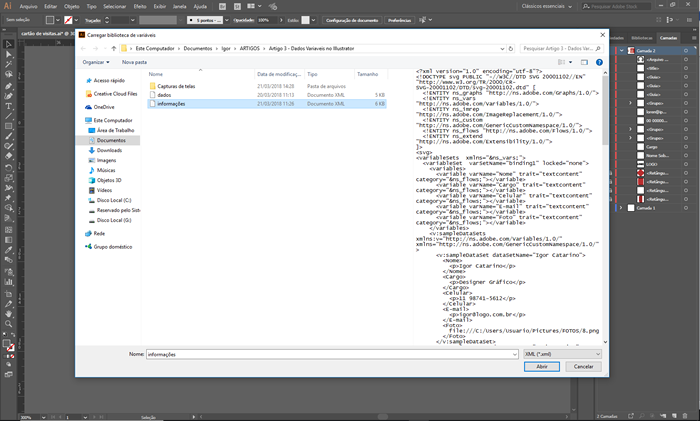
Task: Select the Shaper tool
Action: (8, 146)
